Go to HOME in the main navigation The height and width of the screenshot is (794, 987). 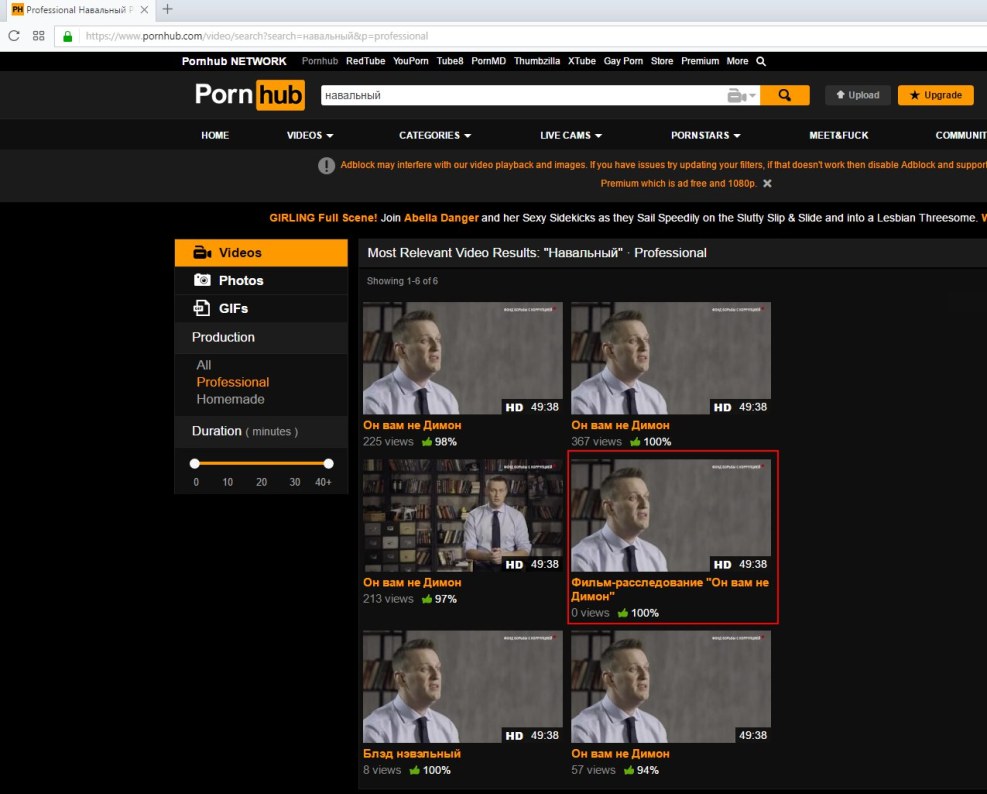[x=215, y=135]
